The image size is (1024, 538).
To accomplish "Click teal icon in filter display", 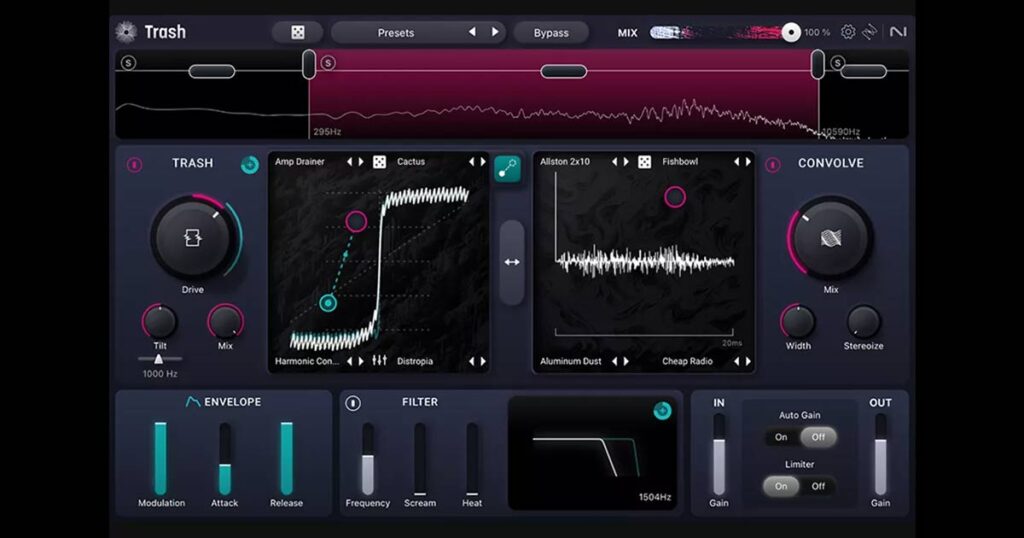I will point(662,411).
